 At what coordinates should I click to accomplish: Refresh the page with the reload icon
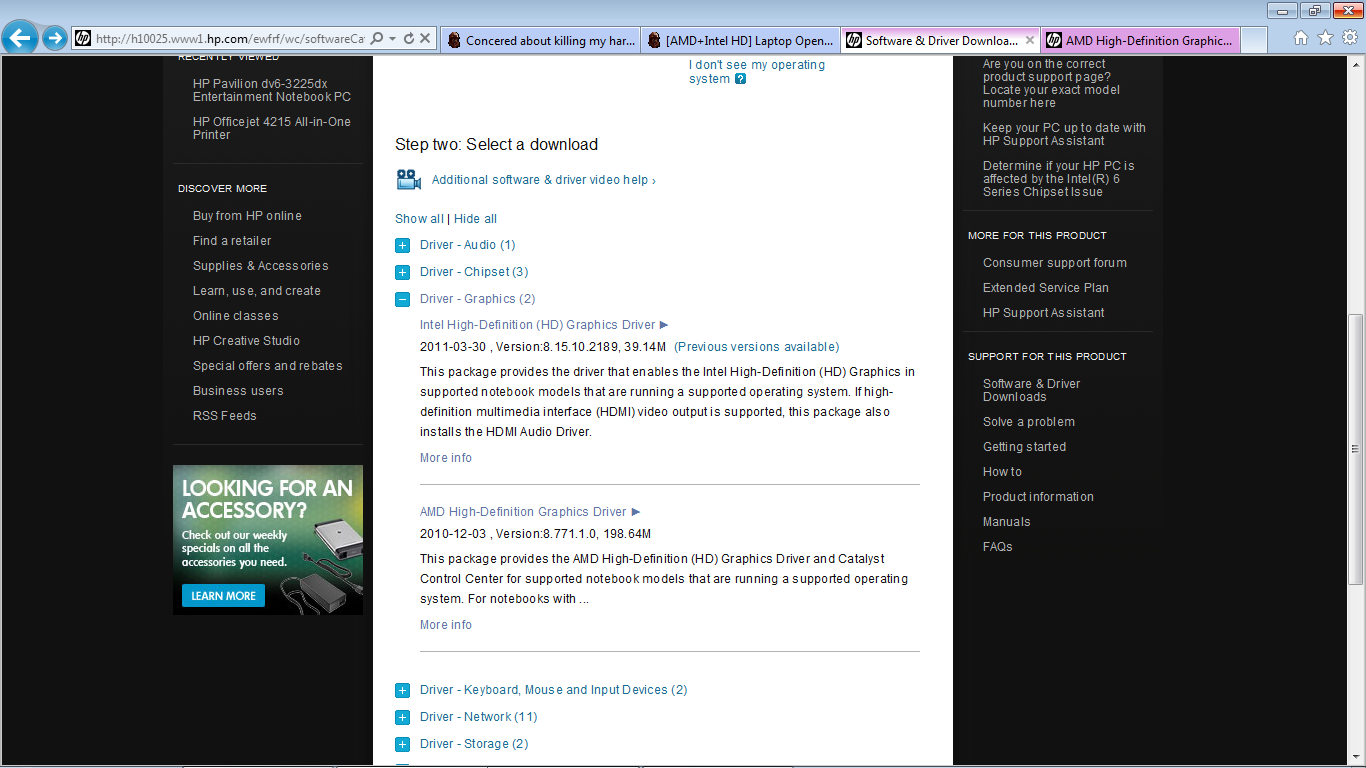click(409, 39)
